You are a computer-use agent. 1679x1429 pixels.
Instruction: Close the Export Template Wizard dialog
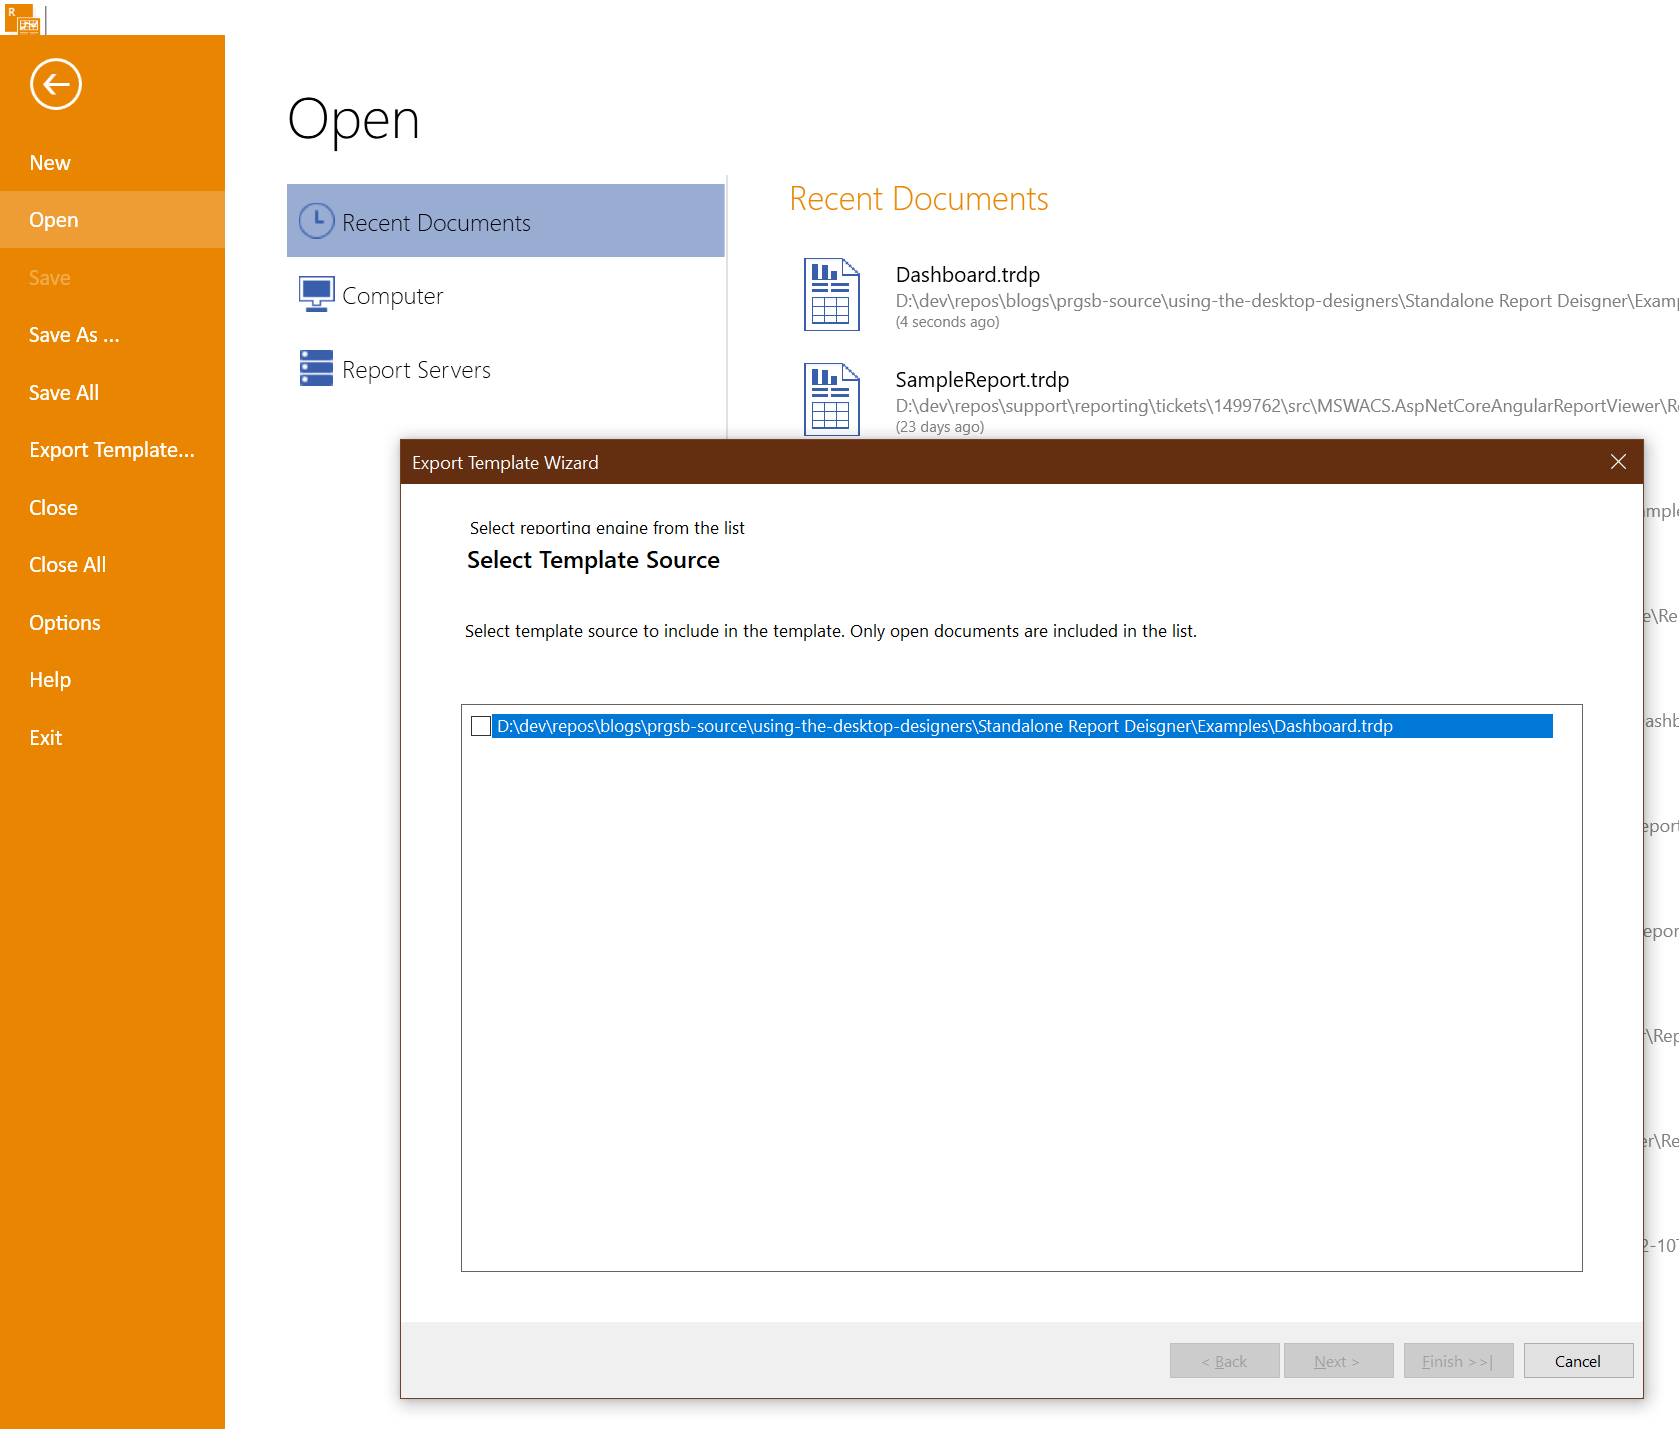pyautogui.click(x=1617, y=461)
